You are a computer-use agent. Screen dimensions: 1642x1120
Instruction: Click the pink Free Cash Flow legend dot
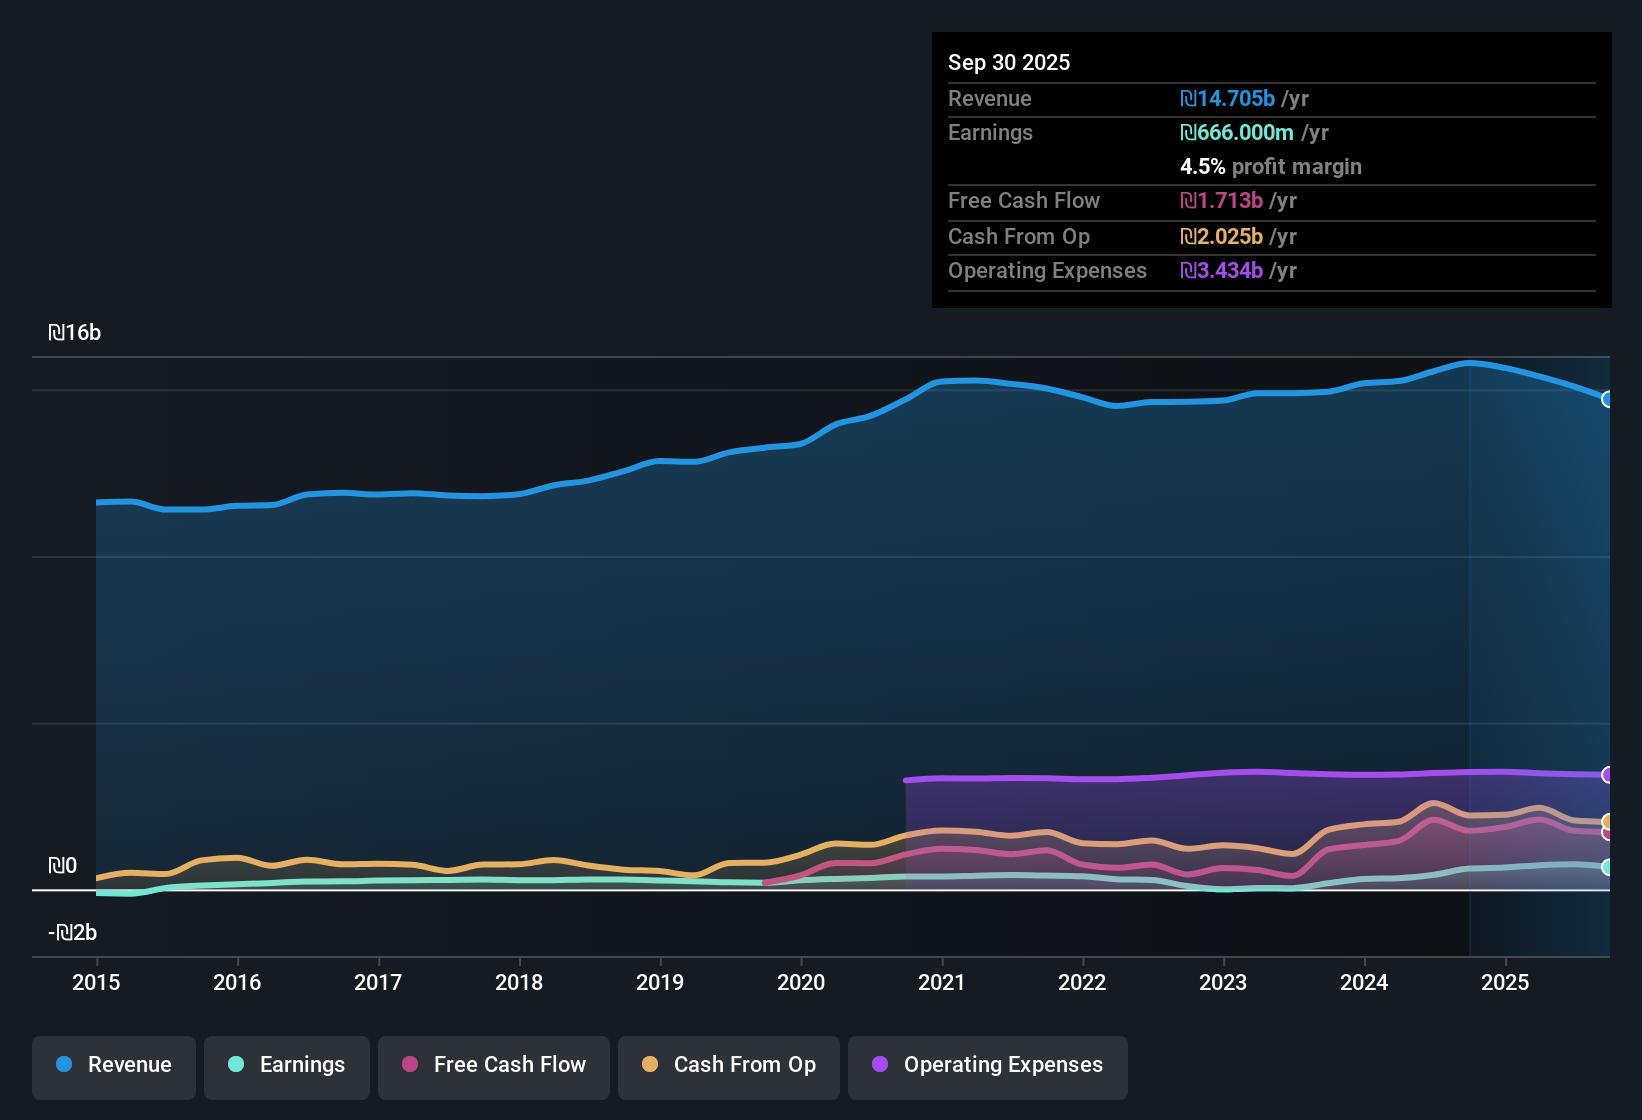tap(409, 1065)
